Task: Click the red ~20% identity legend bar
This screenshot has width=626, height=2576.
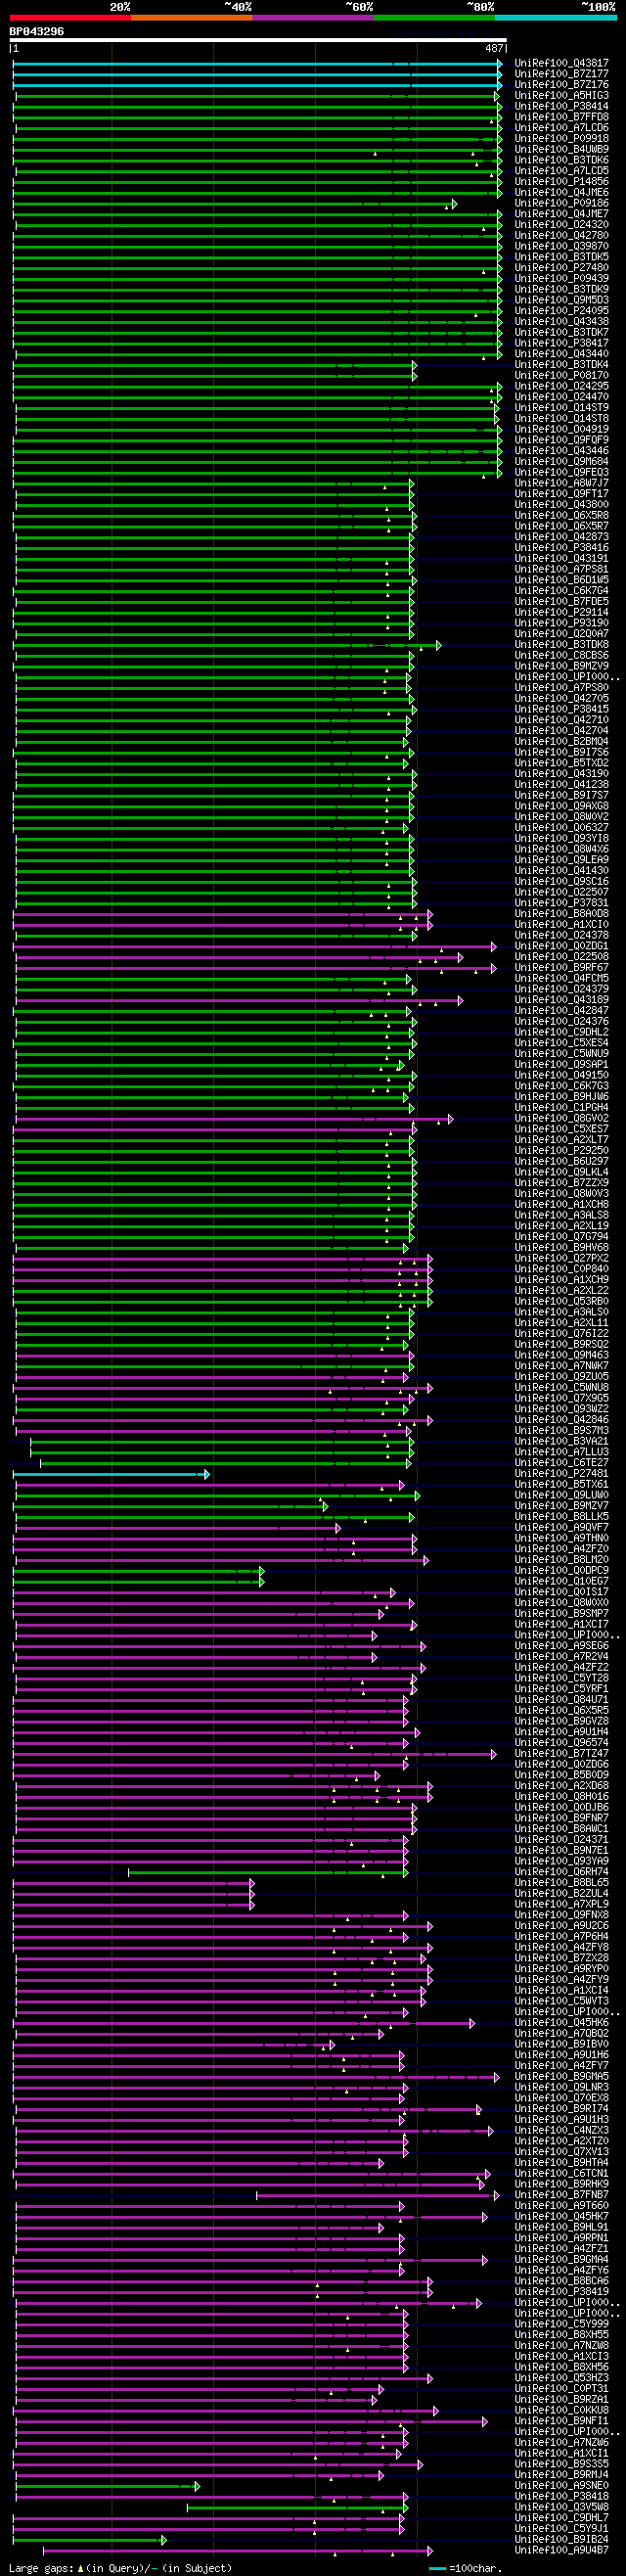Action: (x=70, y=17)
